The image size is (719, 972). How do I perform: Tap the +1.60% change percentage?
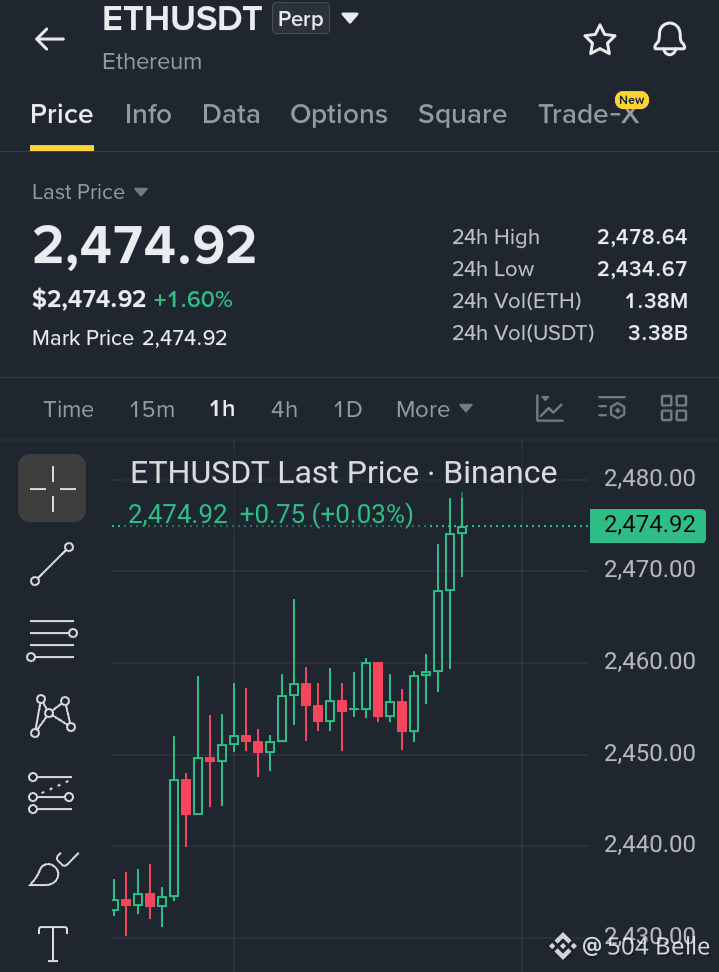pyautogui.click(x=193, y=299)
